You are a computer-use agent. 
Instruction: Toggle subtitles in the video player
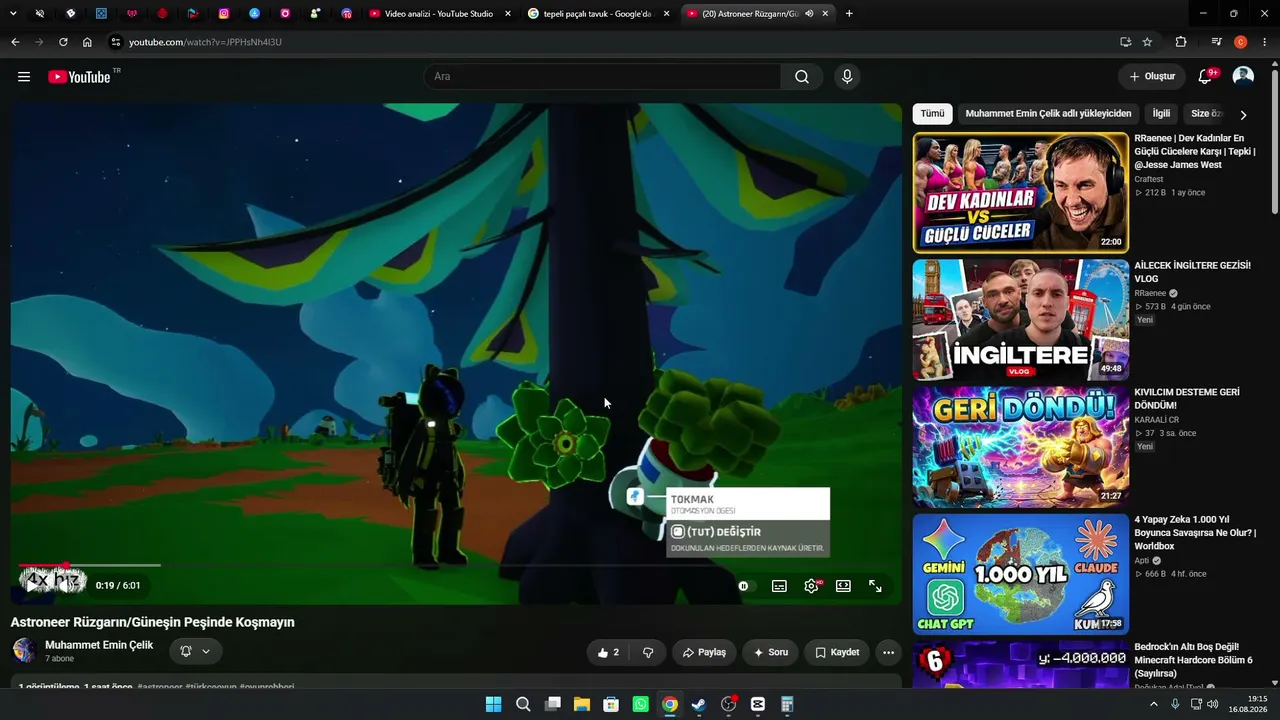point(779,586)
